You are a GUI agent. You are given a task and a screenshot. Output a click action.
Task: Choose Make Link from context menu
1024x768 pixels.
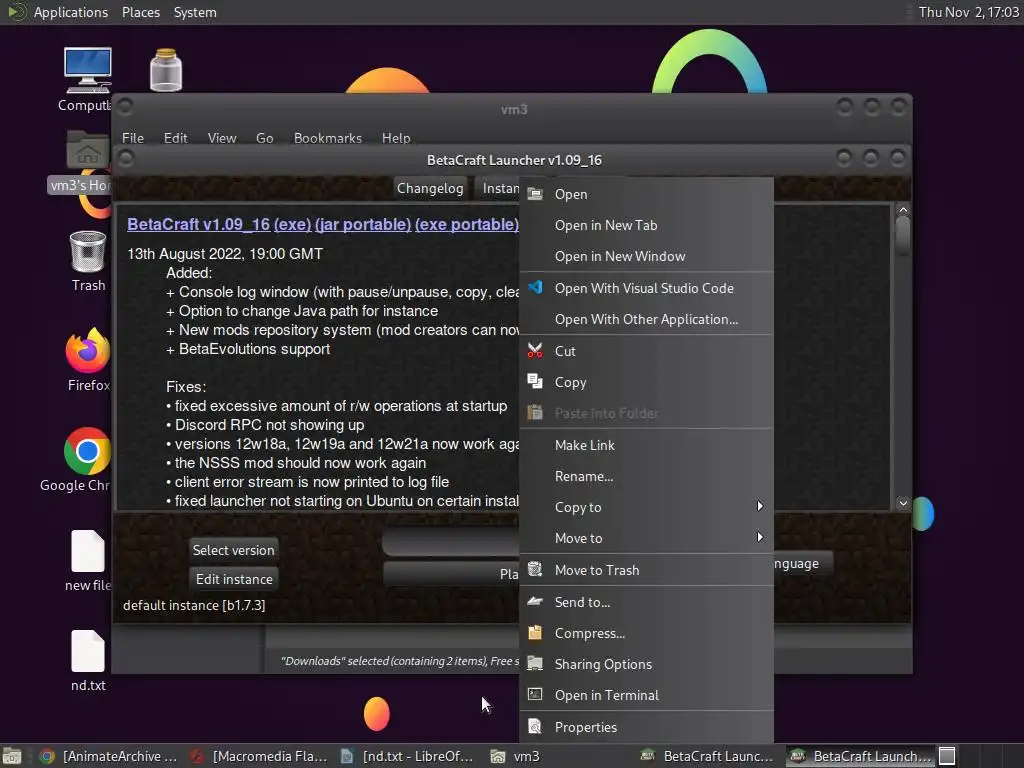point(584,445)
